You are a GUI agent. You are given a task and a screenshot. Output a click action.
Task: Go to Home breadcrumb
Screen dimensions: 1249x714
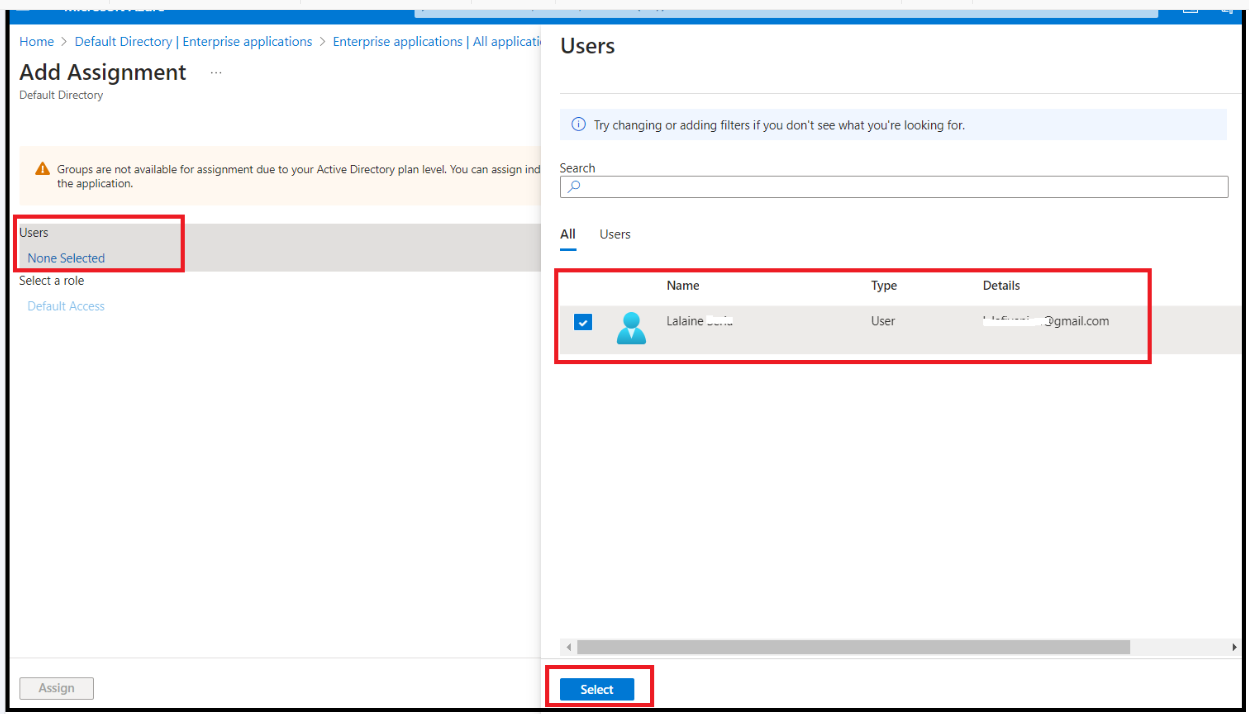tap(36, 41)
